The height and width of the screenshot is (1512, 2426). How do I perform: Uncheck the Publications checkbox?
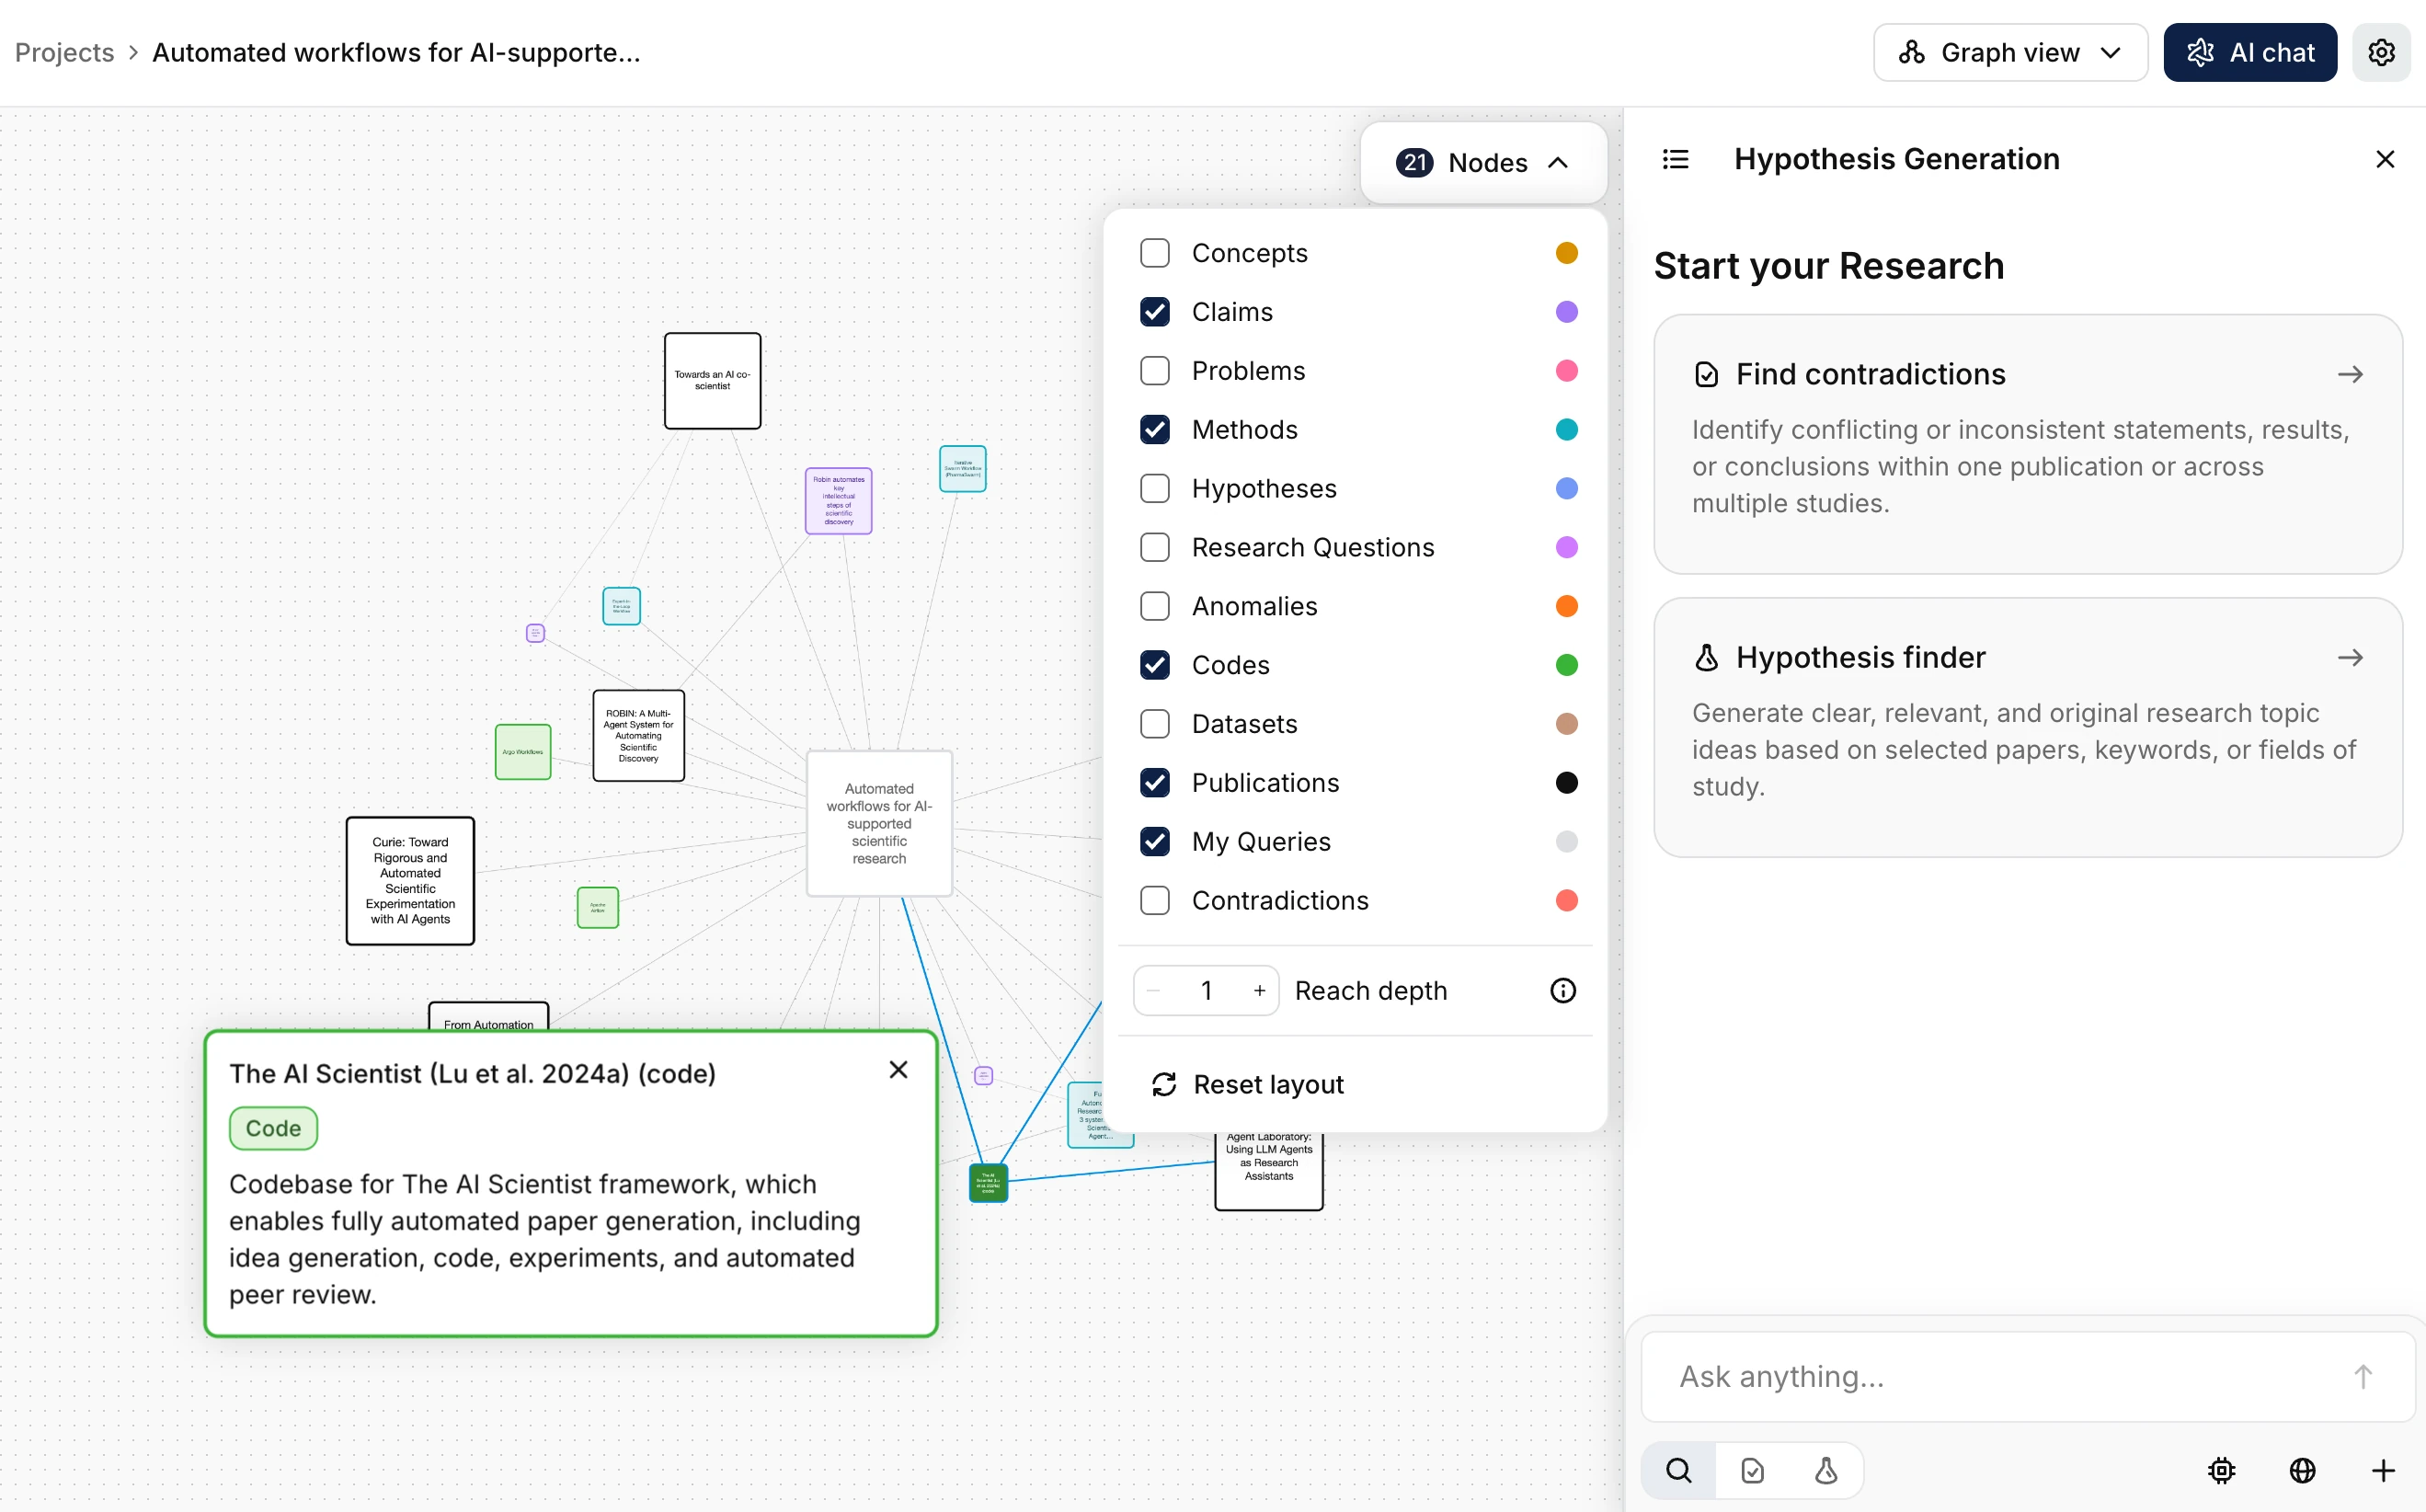1155,783
